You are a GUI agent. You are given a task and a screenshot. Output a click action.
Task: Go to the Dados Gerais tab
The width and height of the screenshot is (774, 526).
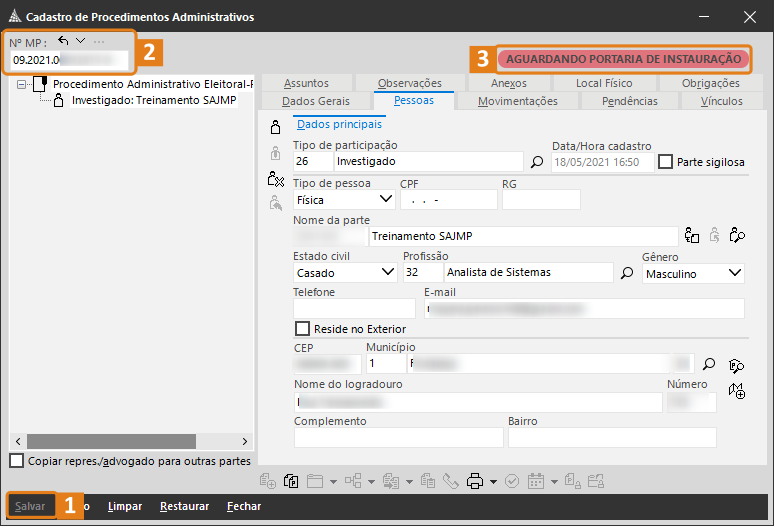click(x=316, y=101)
